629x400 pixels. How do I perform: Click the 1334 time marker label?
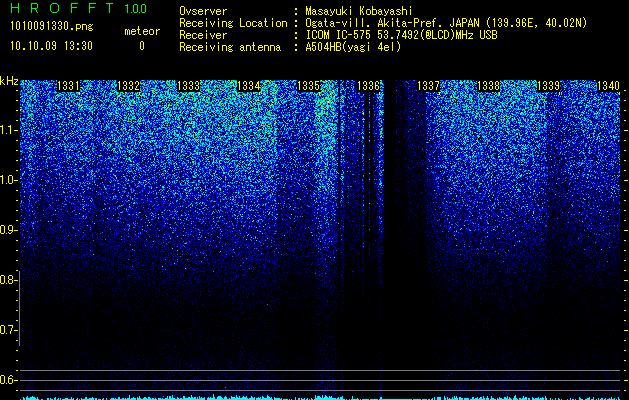click(249, 86)
